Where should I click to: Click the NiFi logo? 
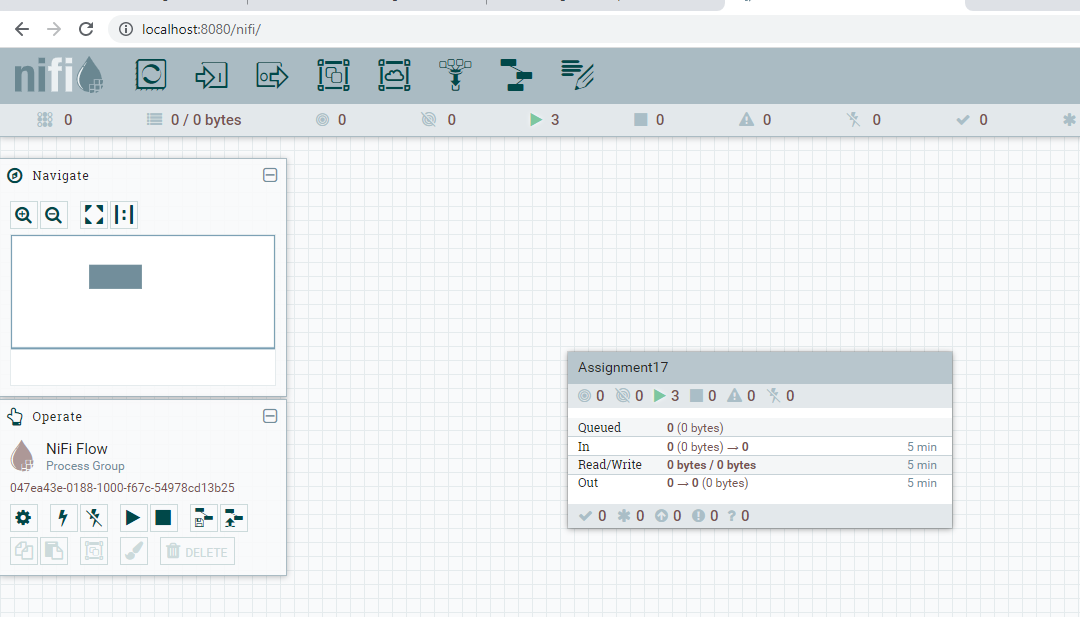pos(59,74)
